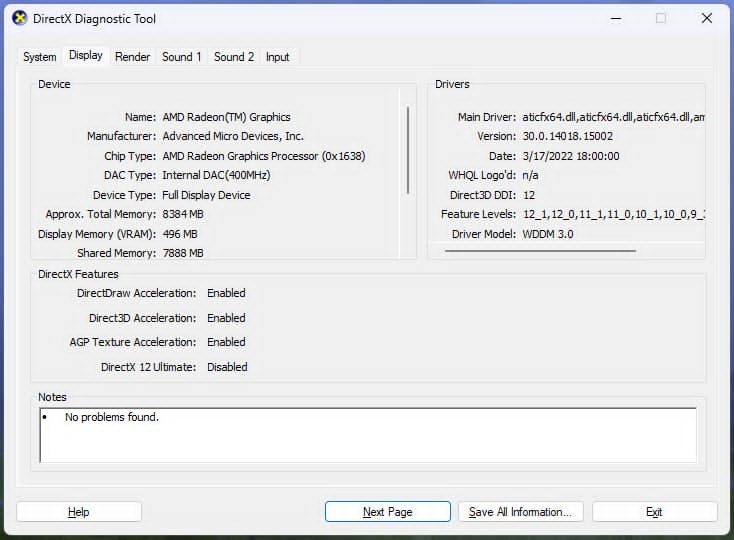Click the '496 MB' VRAM value
Viewport: 734px width, 540px height.
click(180, 234)
